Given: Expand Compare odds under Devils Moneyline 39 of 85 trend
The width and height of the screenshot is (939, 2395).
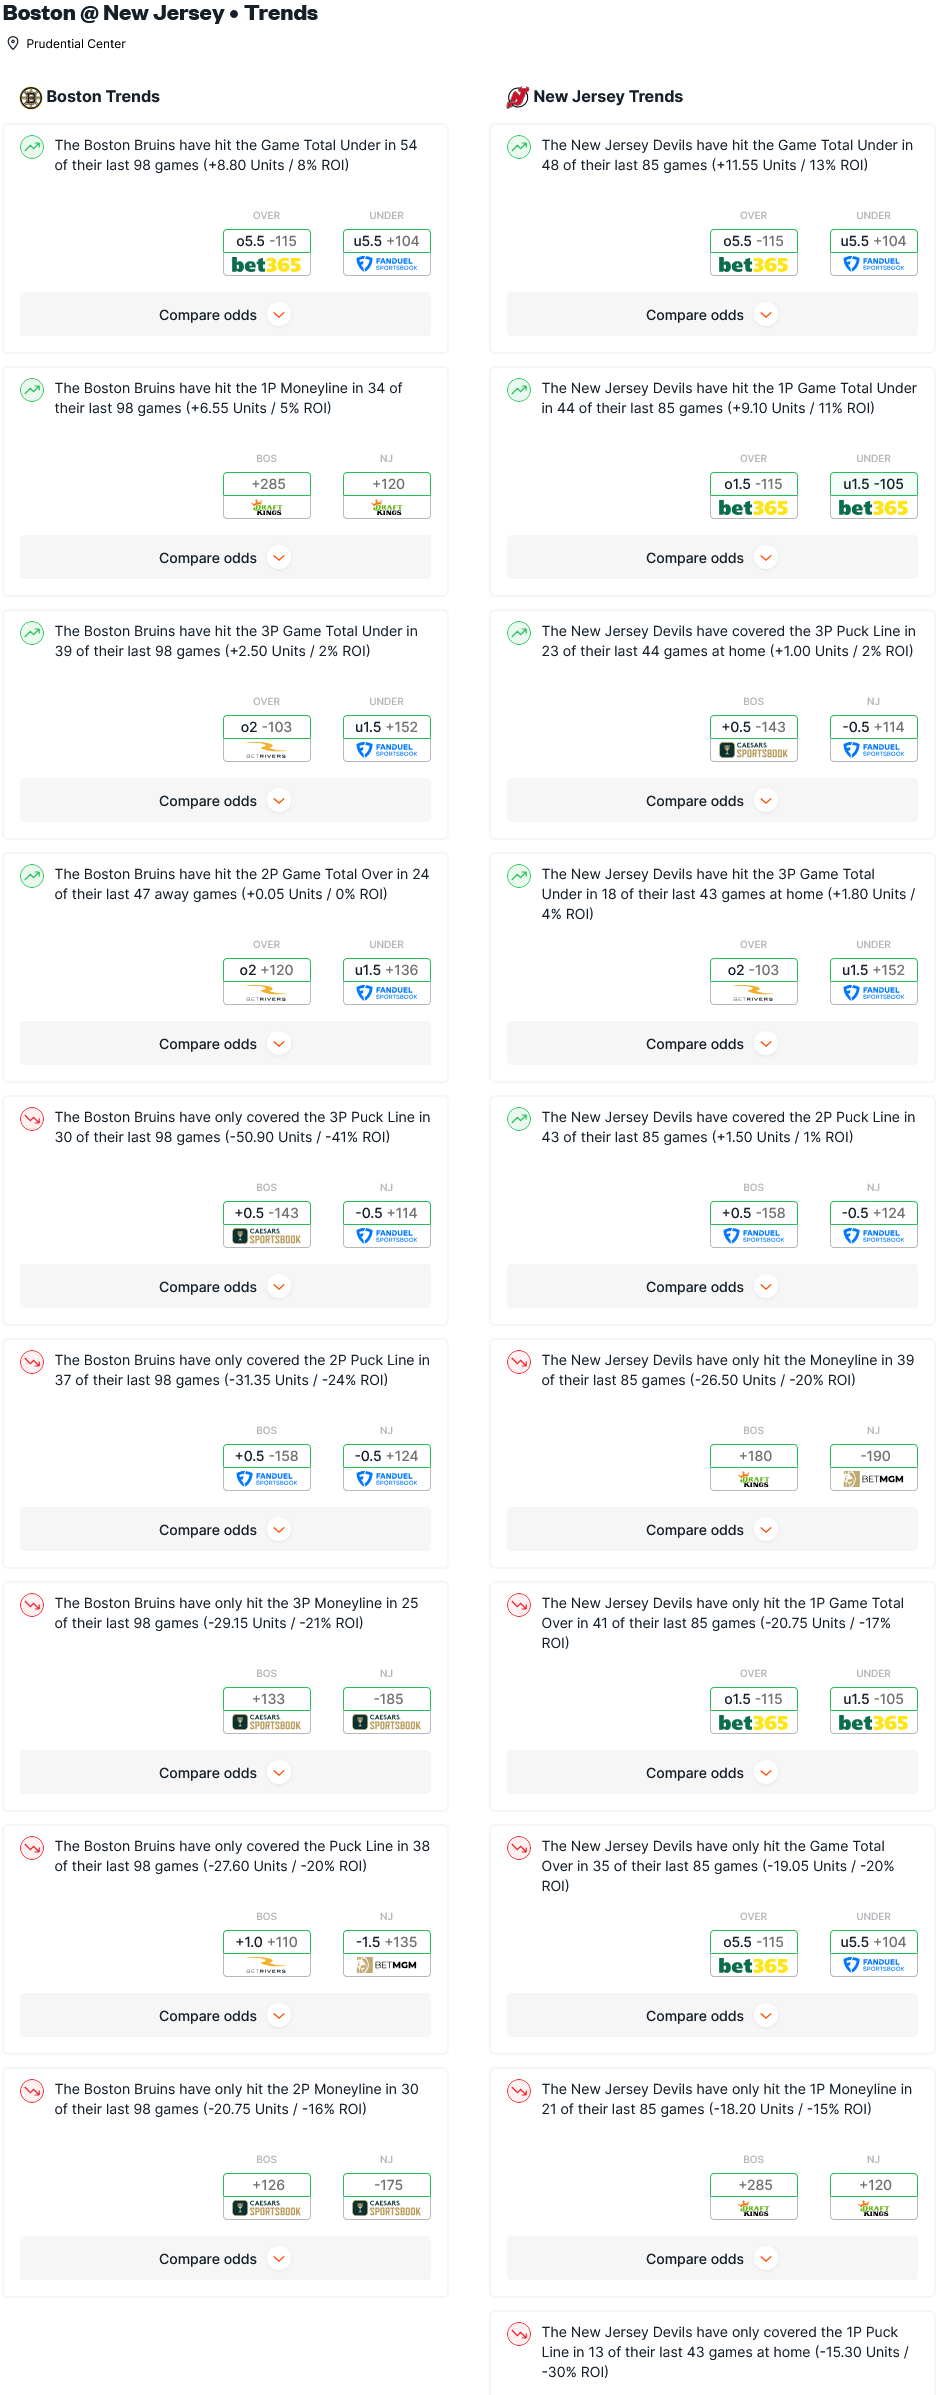Looking at the screenshot, I should click(712, 1530).
